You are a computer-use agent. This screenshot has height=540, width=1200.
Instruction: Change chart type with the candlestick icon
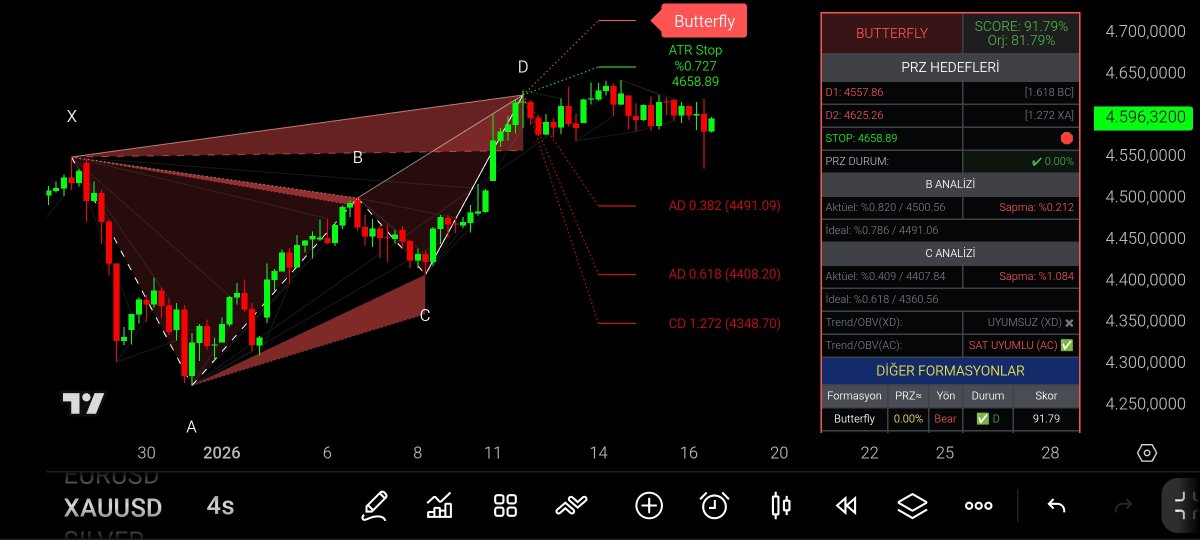[781, 506]
